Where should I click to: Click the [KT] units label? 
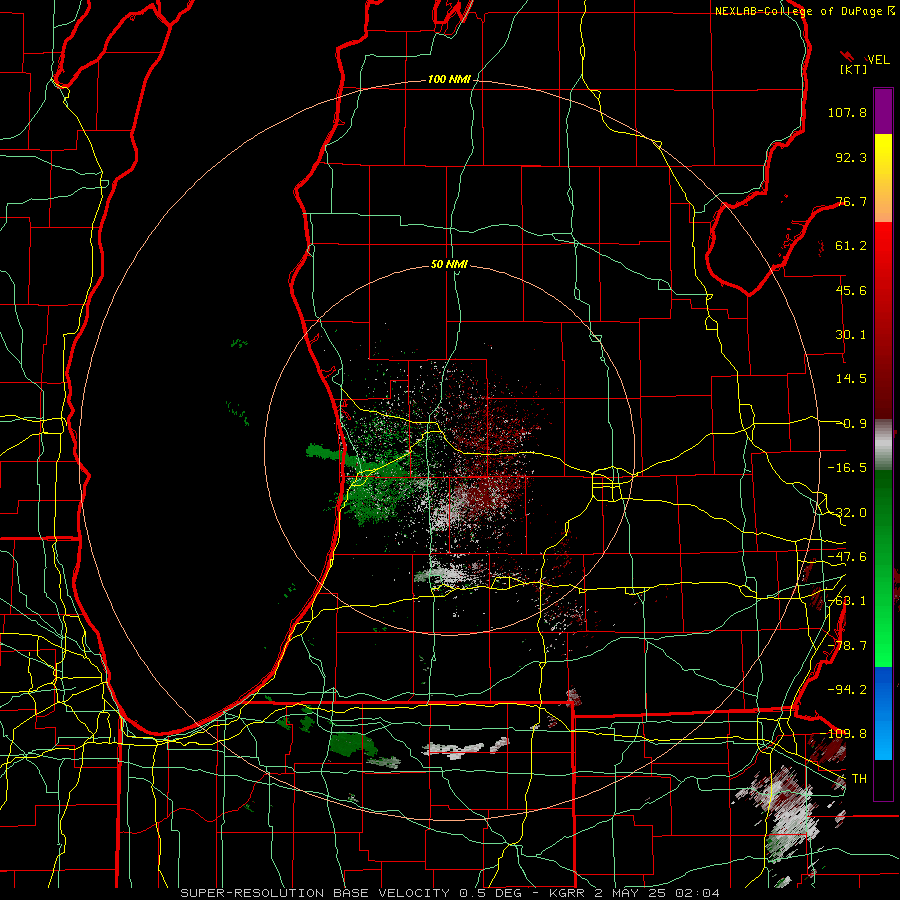click(x=854, y=69)
